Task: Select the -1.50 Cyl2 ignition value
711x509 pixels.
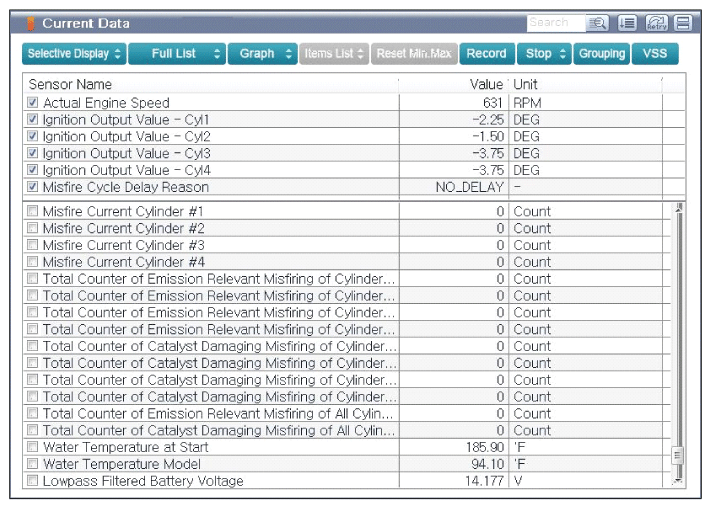Action: pos(488,136)
